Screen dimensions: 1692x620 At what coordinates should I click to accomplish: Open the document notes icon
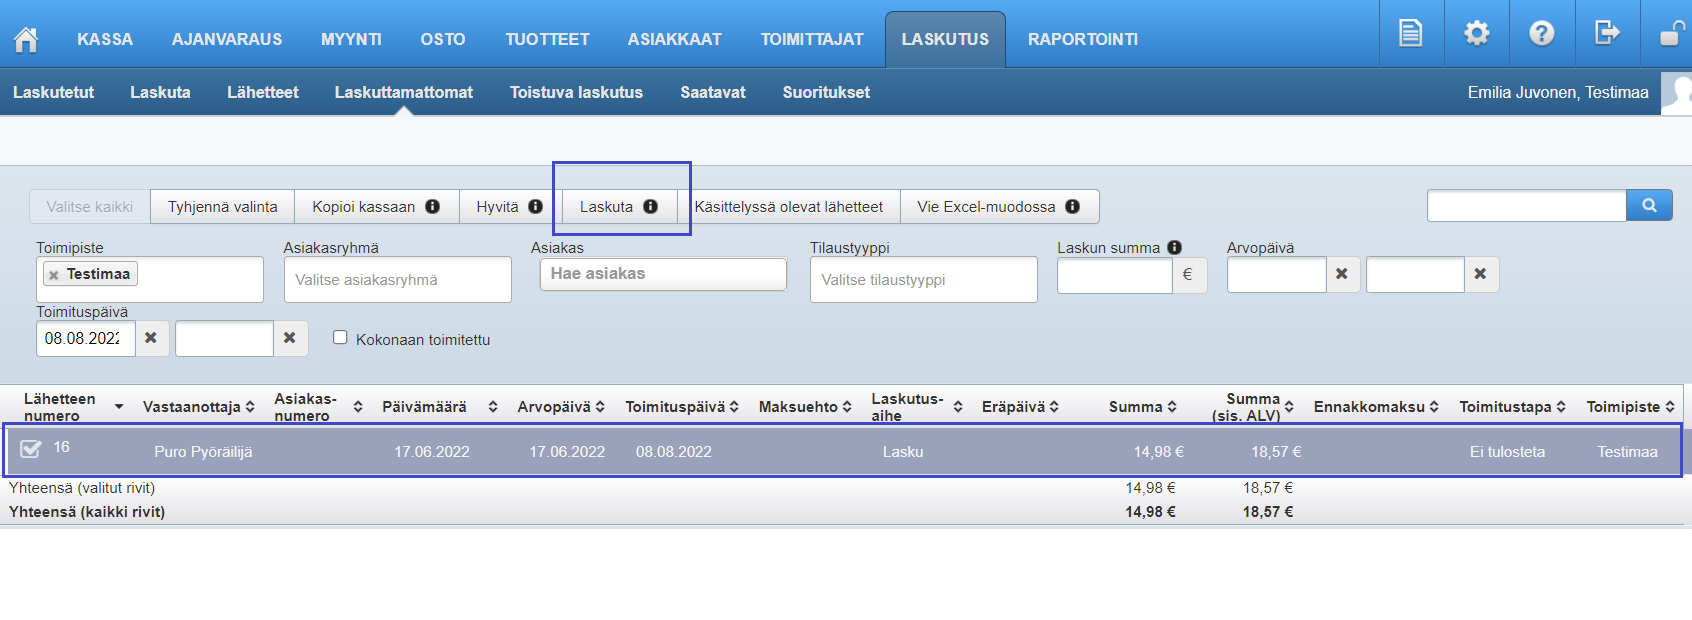(x=1410, y=33)
